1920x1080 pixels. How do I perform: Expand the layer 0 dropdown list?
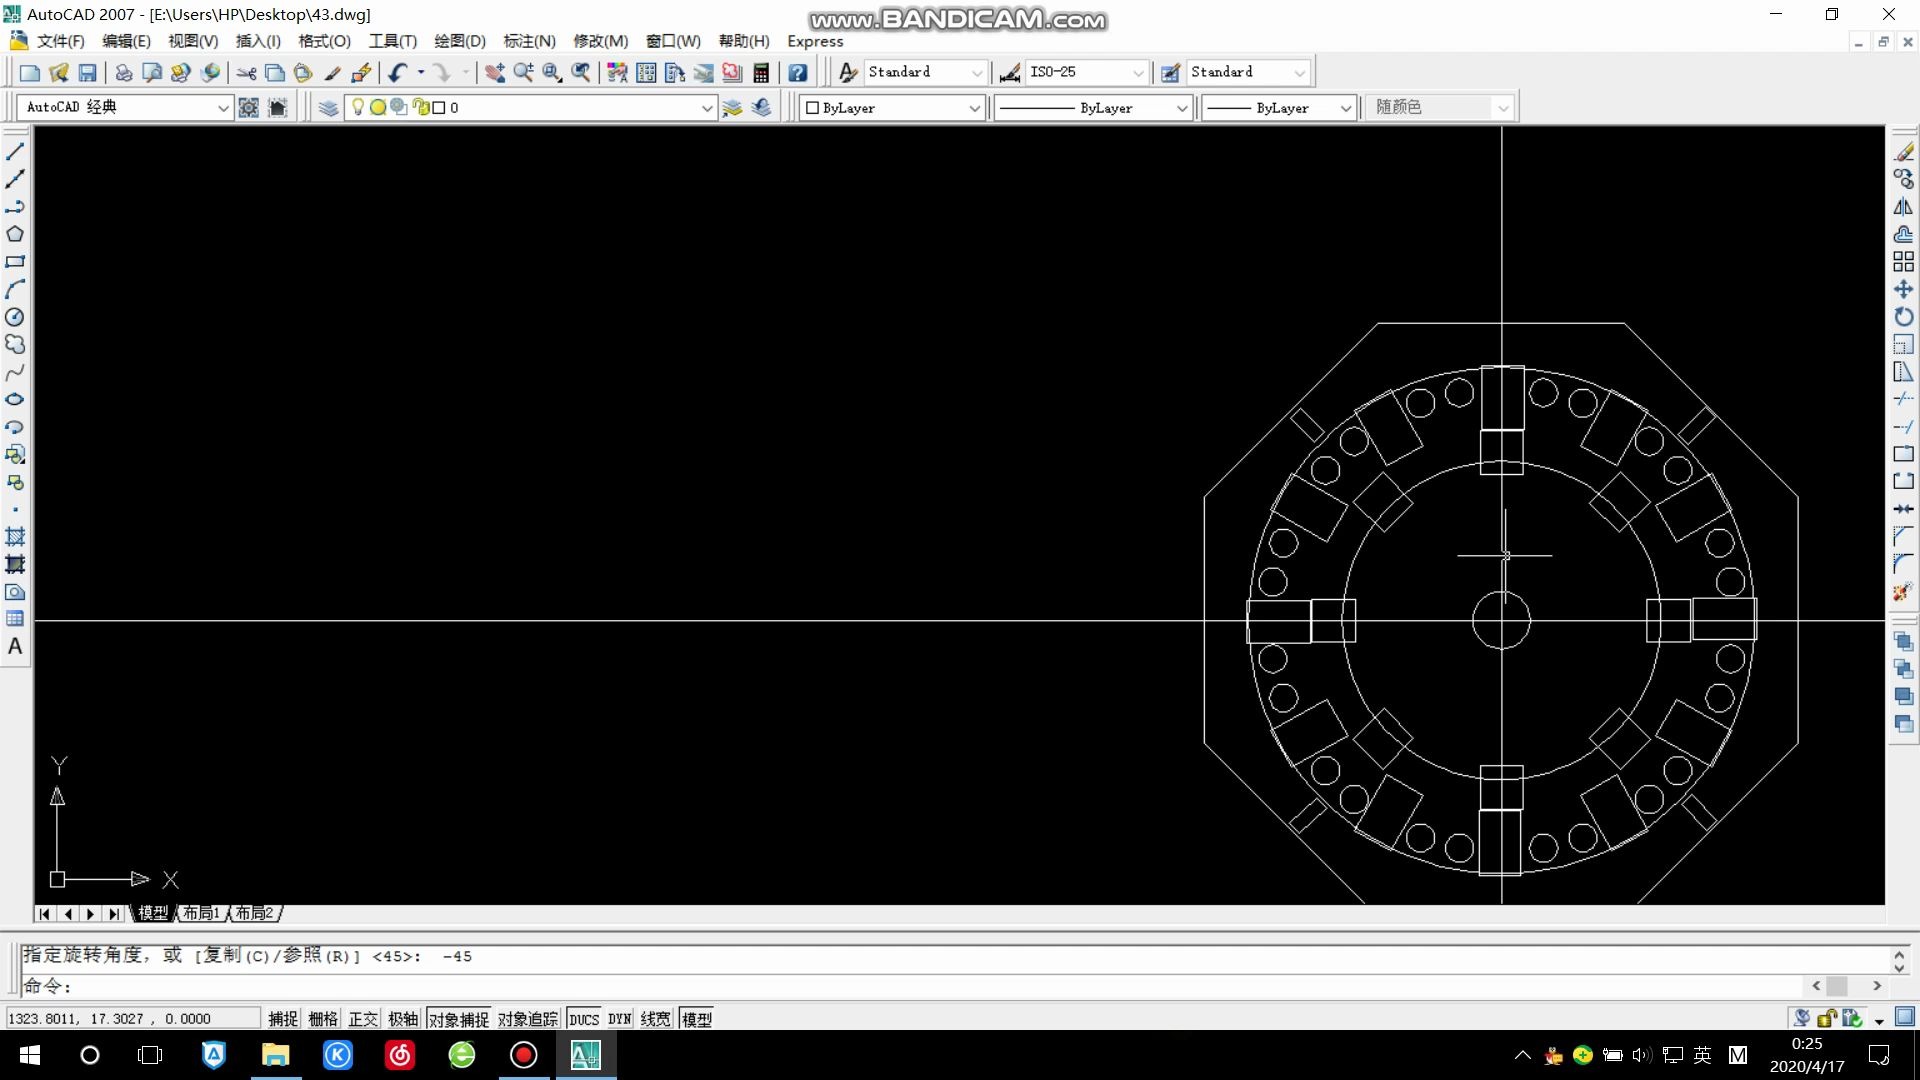click(x=707, y=108)
